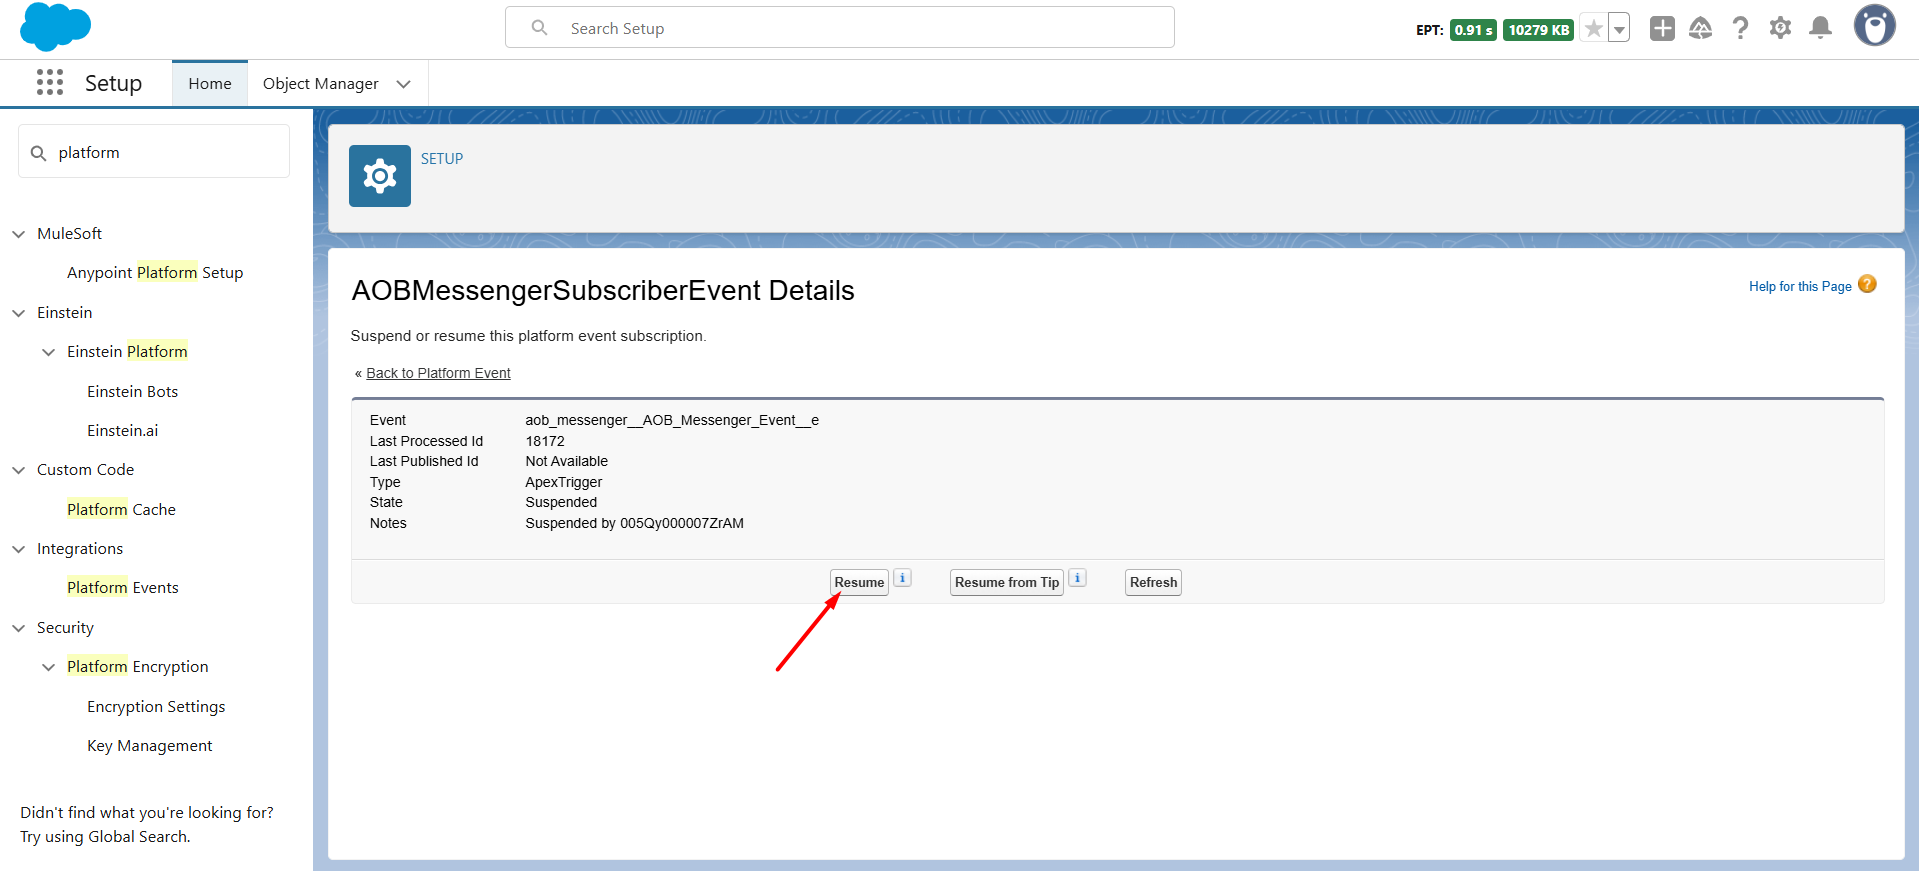This screenshot has height=871, width=1919.
Task: Open Platform Cache
Action: tap(121, 510)
